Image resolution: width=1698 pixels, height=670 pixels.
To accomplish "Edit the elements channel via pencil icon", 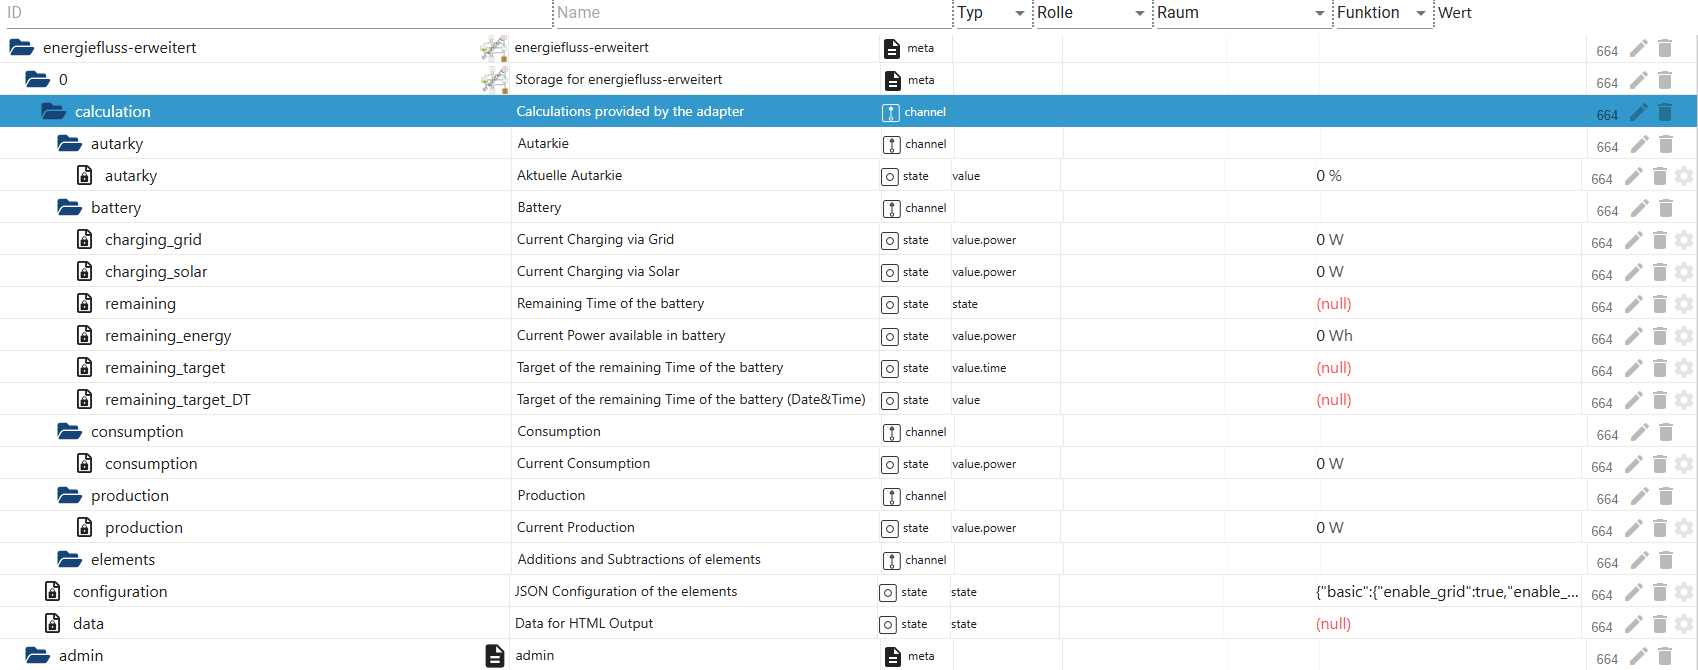I will coord(1639,560).
